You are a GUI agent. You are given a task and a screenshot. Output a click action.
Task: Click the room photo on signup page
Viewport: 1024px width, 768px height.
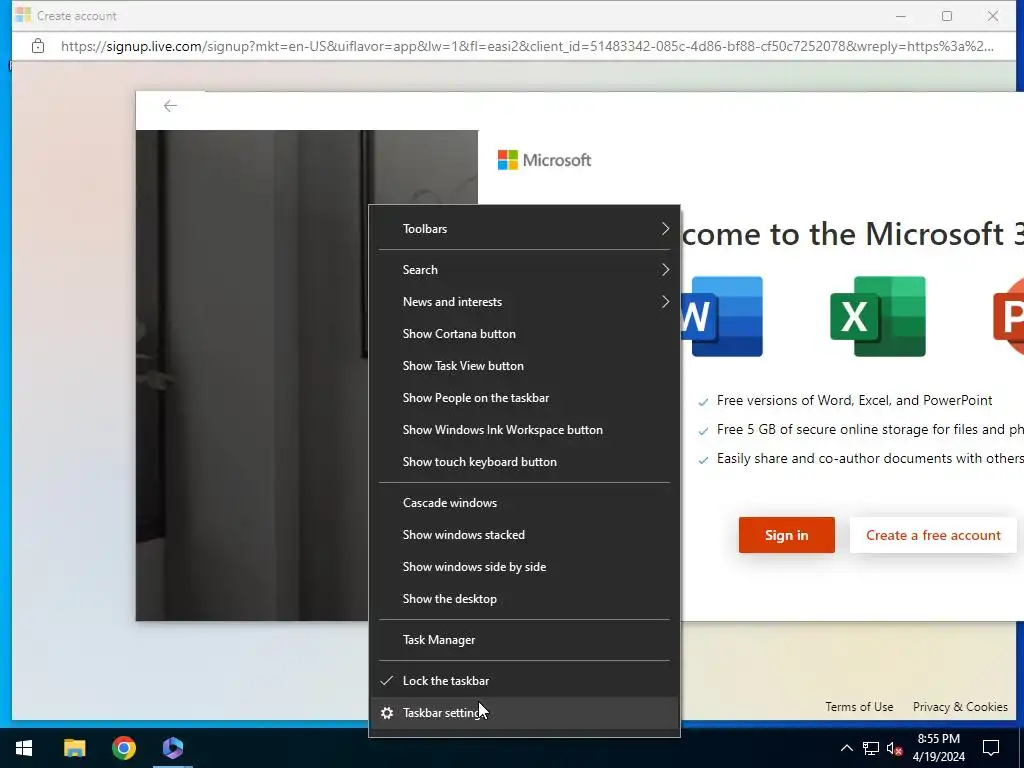coord(252,376)
